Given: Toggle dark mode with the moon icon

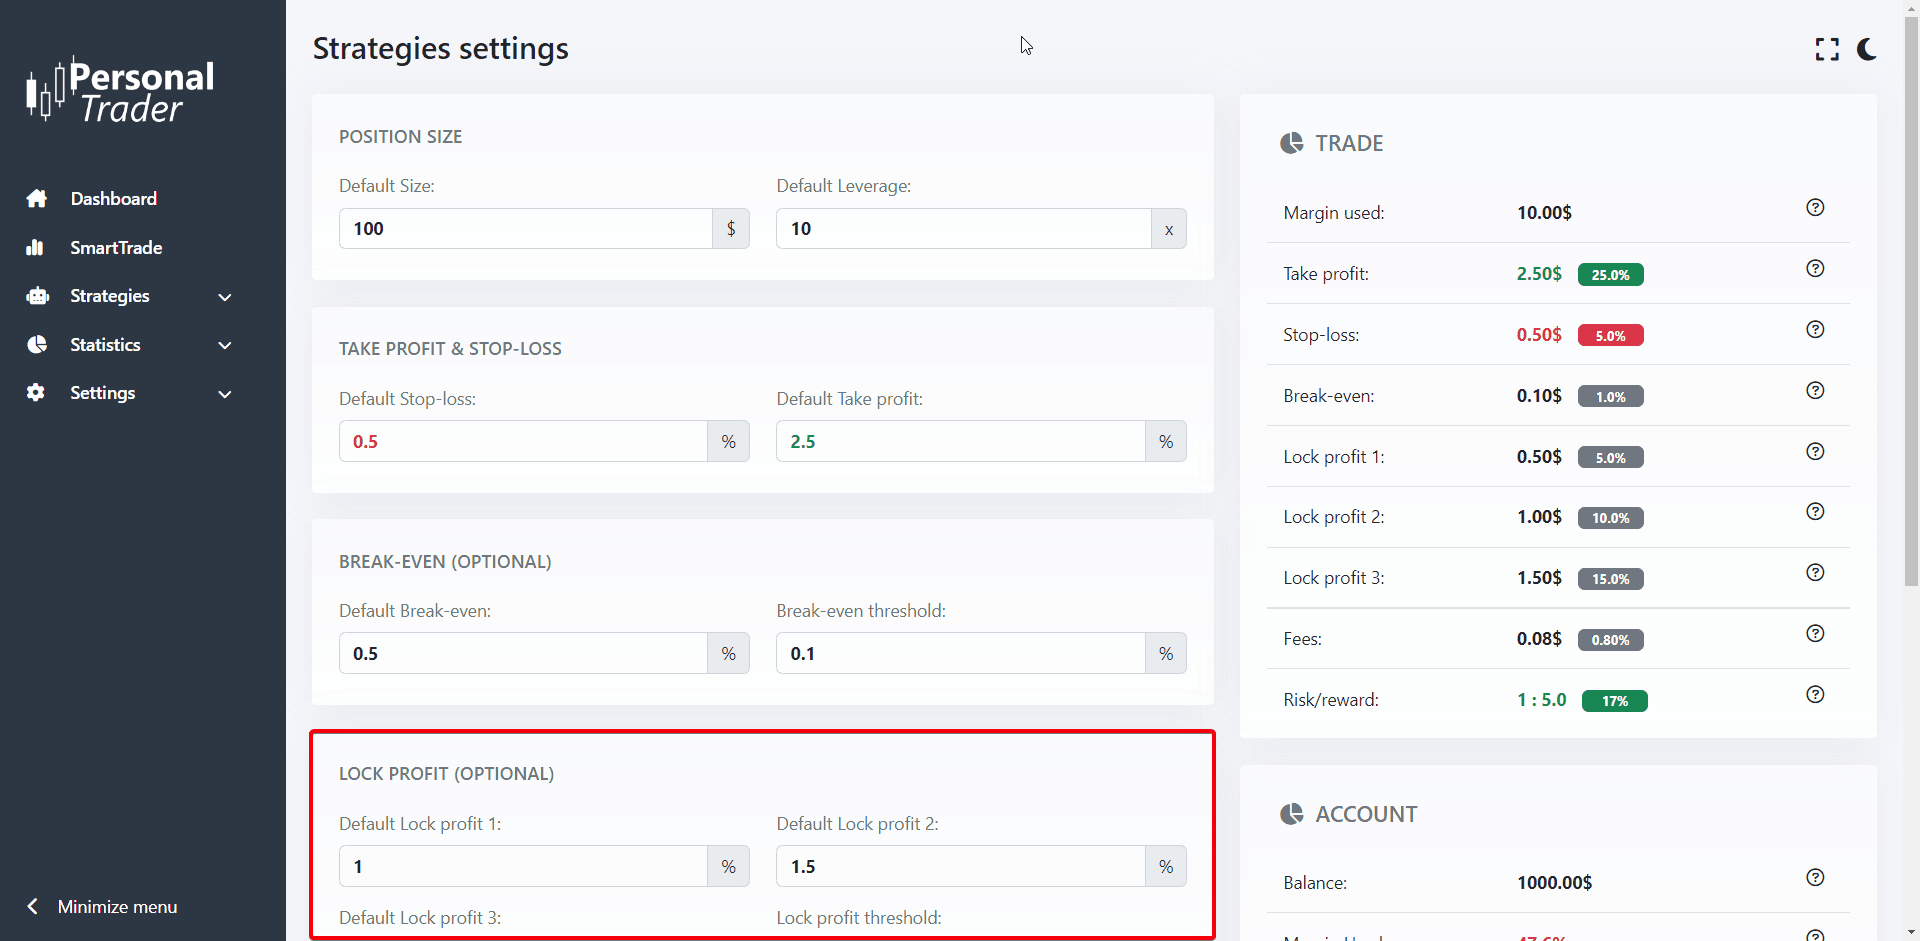Looking at the screenshot, I should pos(1866,49).
